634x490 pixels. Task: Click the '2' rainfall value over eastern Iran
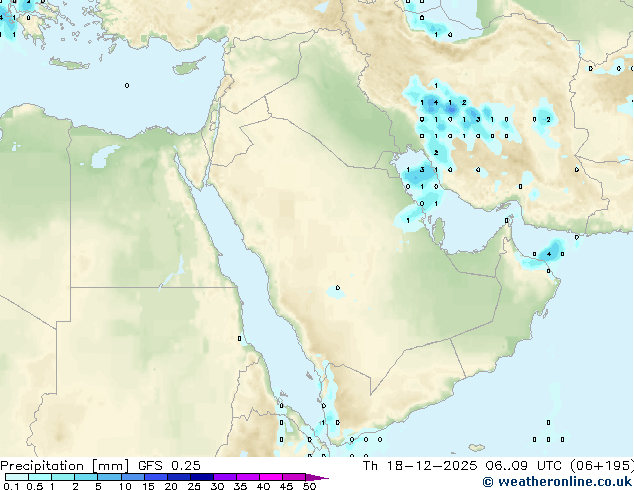click(548, 119)
